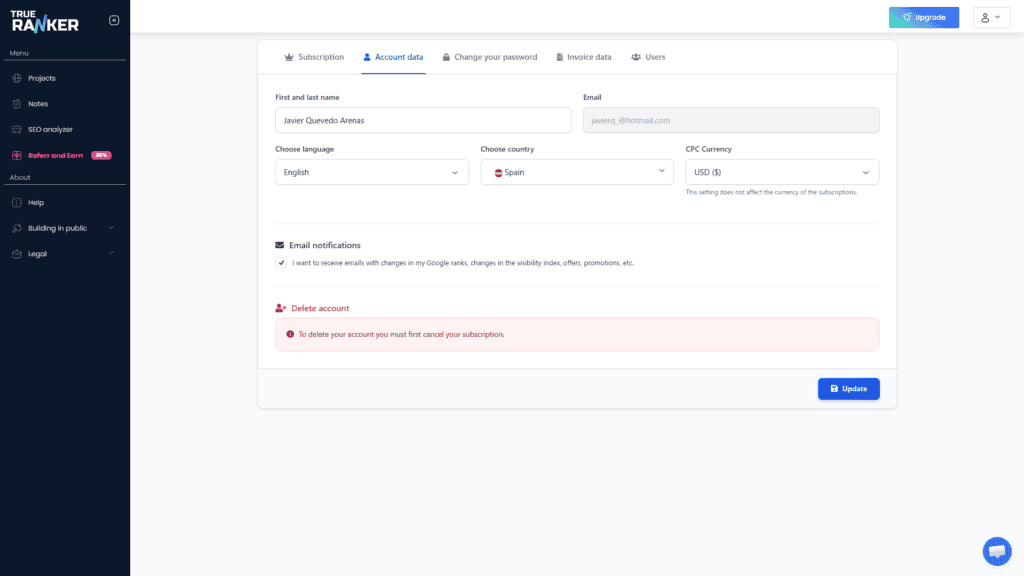Open the chat support bubble
1024x576 pixels.
[x=997, y=551]
